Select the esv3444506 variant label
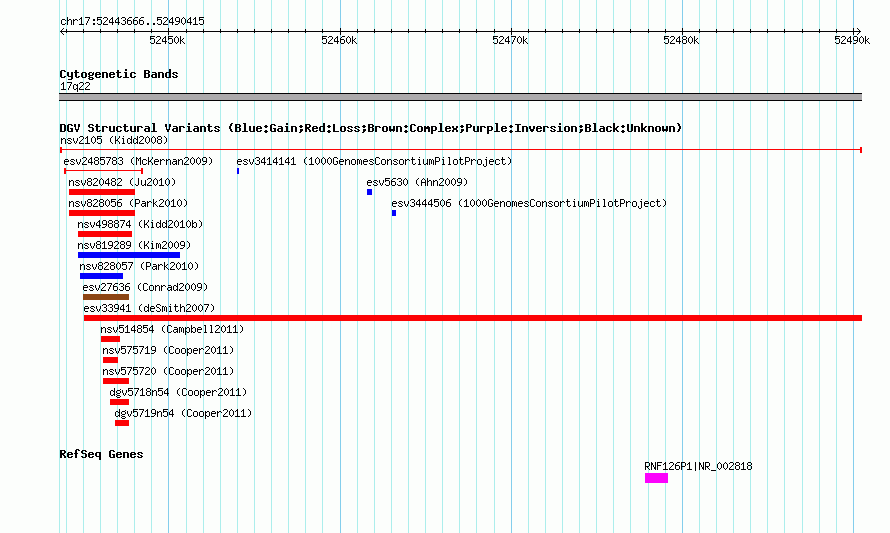Screen dimensions: 890x533 529,203
